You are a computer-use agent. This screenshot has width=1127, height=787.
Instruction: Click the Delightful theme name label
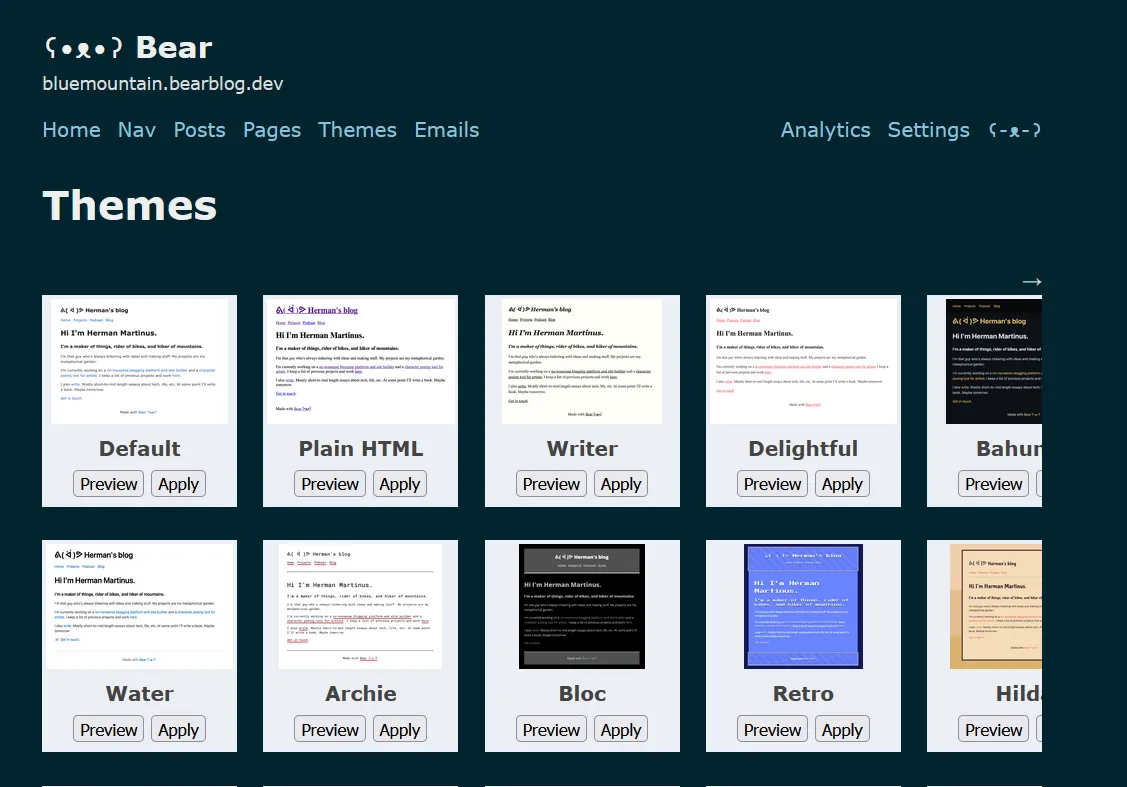tap(804, 448)
